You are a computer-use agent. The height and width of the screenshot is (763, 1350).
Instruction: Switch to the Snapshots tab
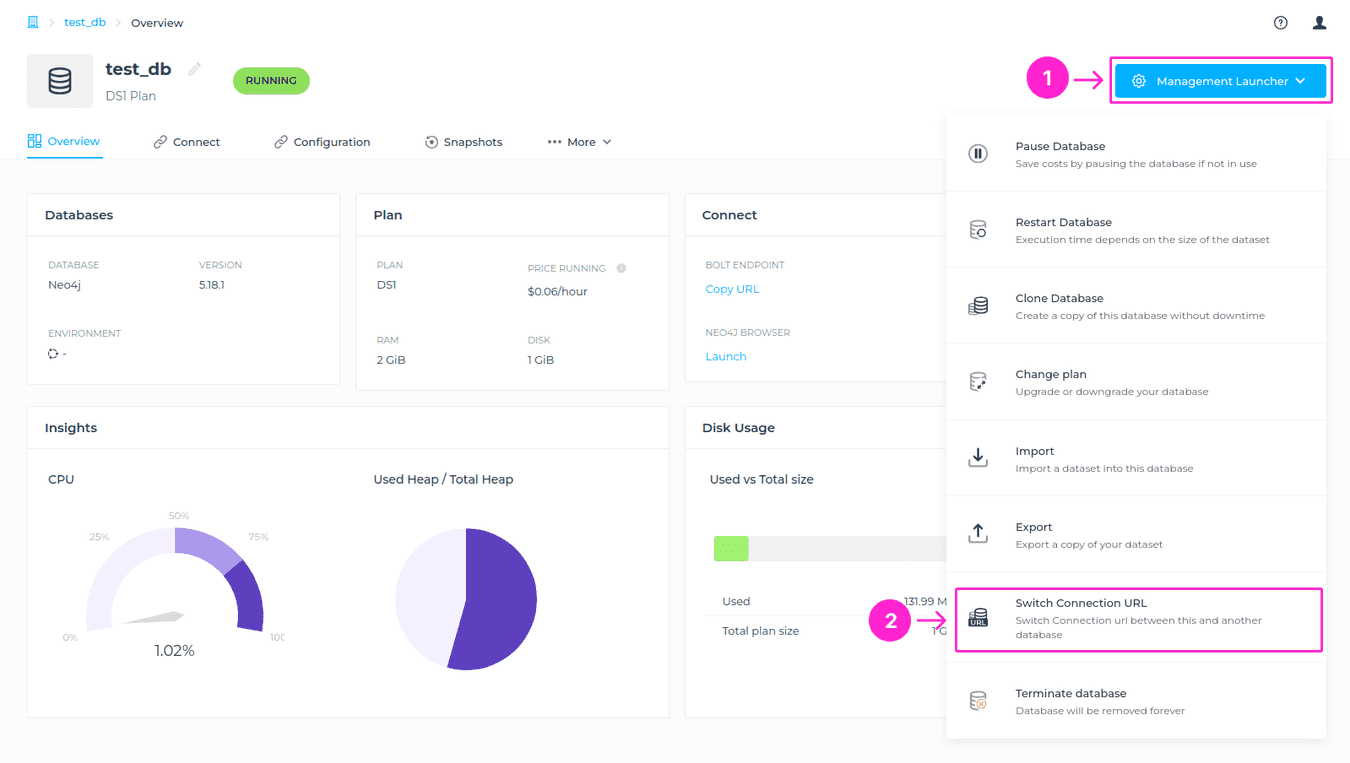point(464,141)
